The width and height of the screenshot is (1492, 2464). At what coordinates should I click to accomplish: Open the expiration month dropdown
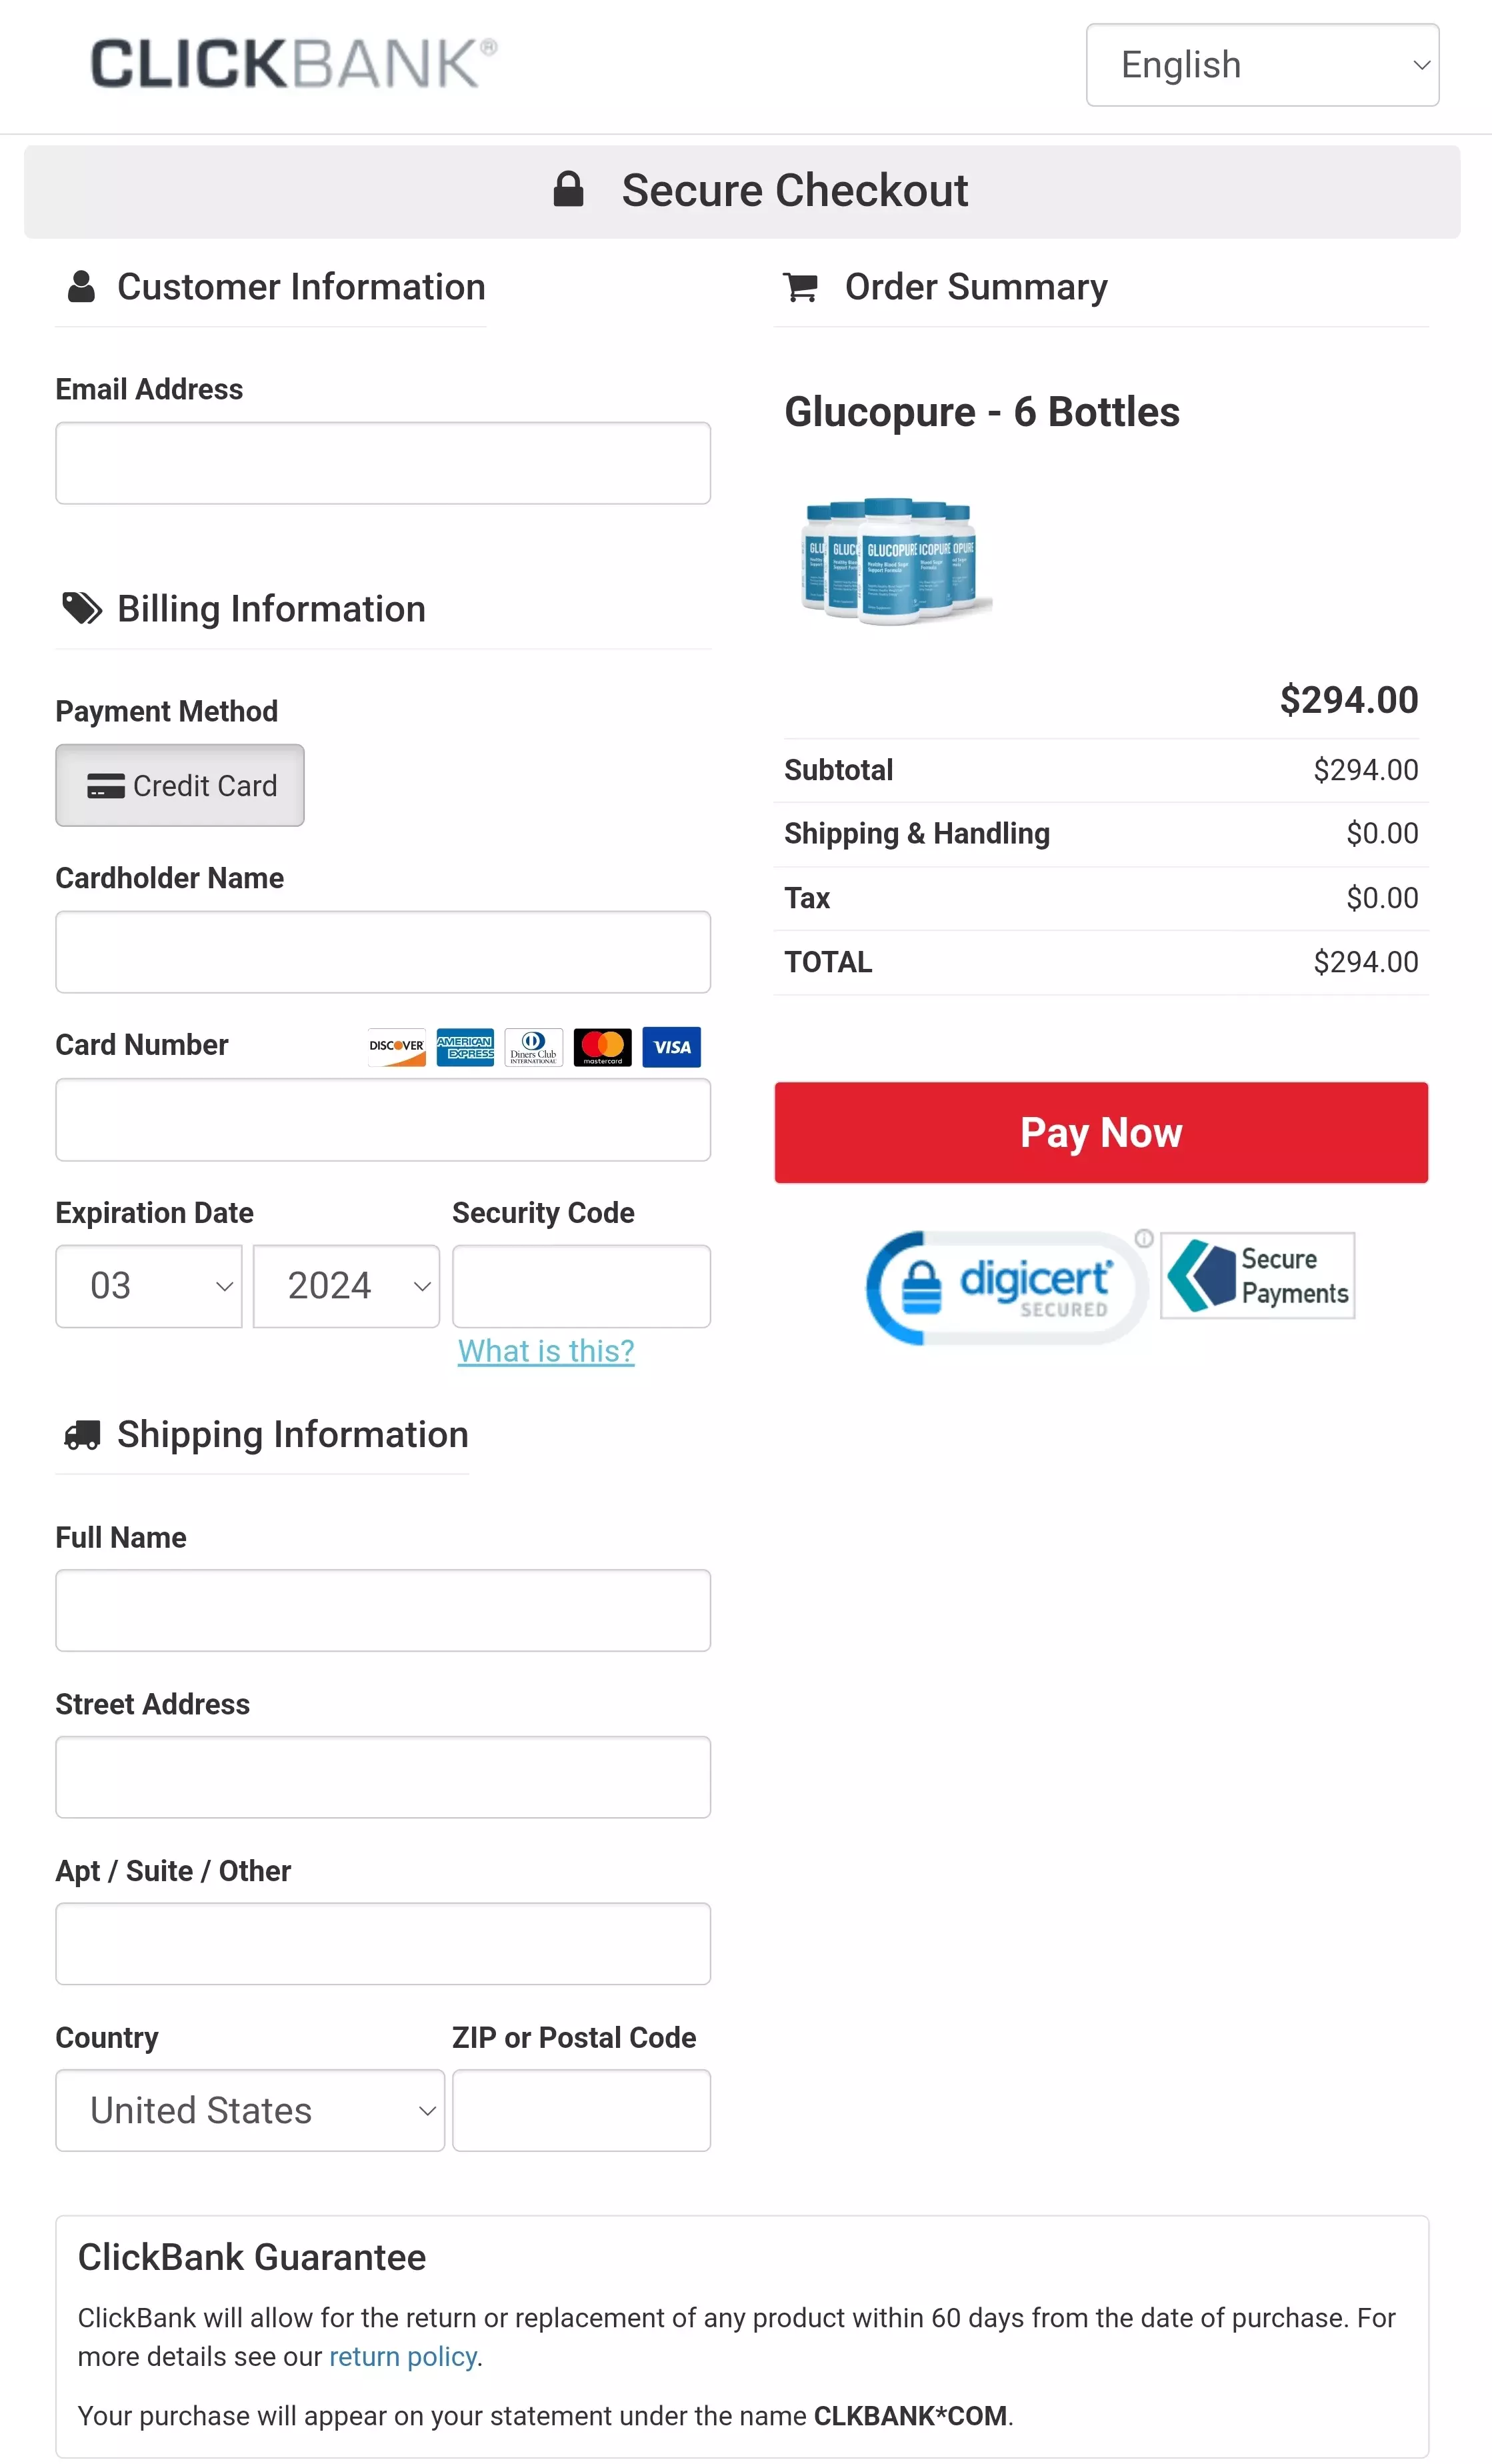point(149,1286)
